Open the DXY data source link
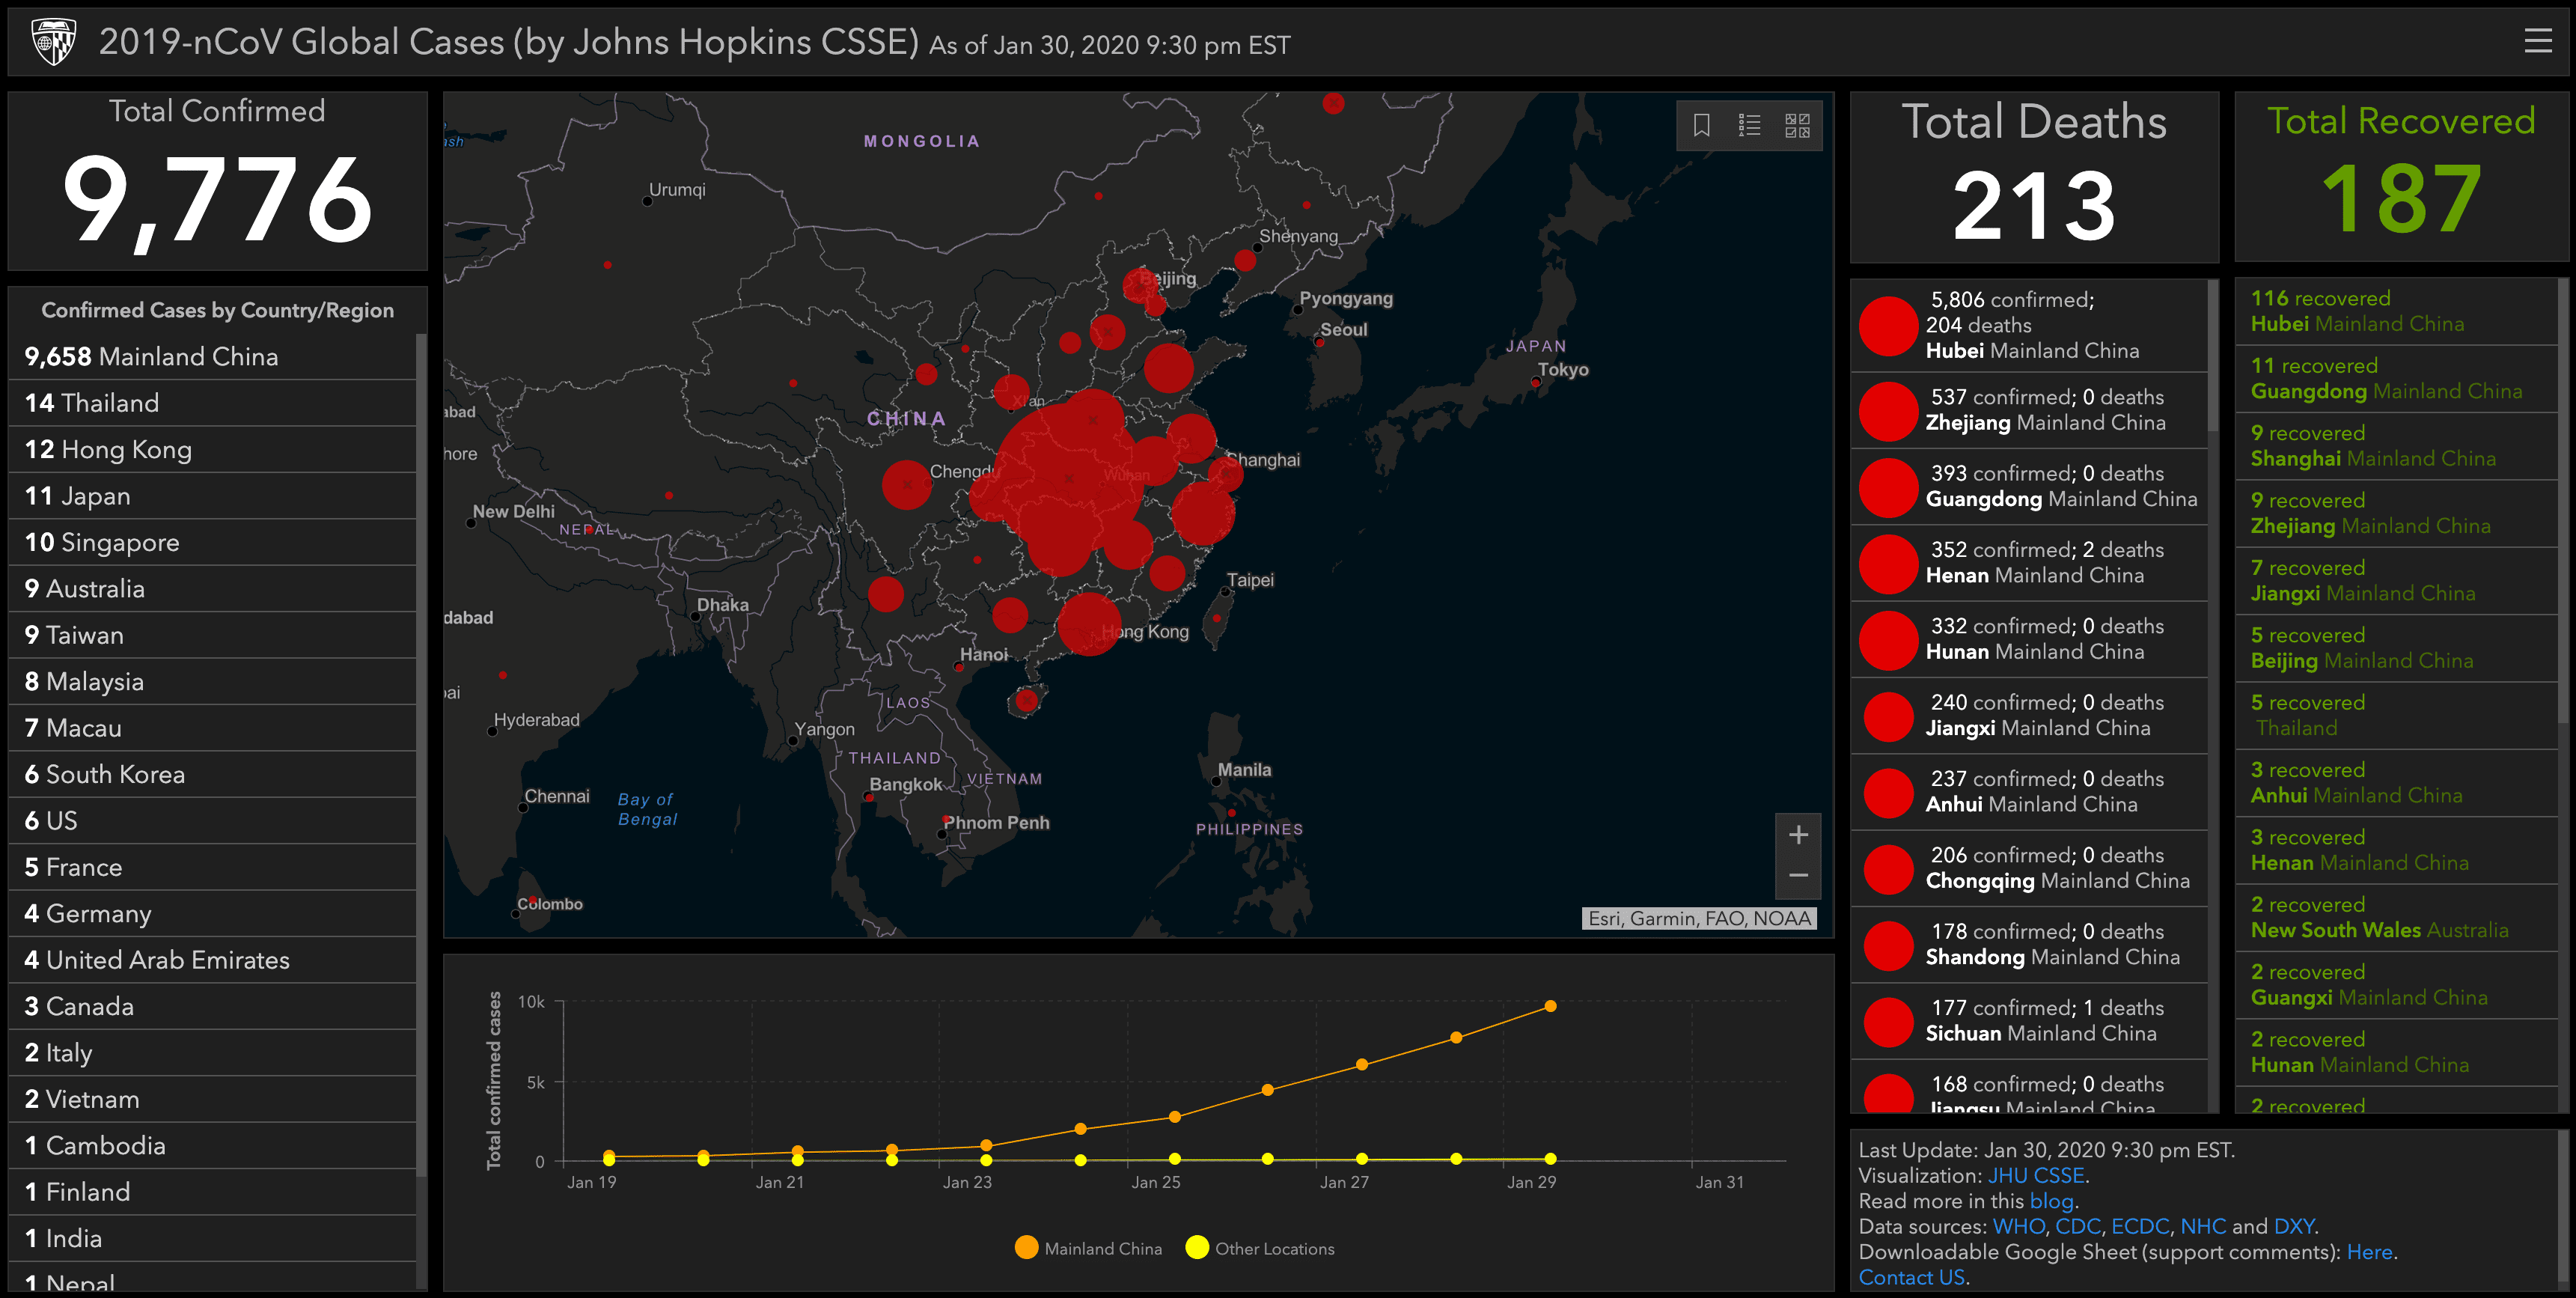The image size is (2576, 1298). click(2294, 1226)
